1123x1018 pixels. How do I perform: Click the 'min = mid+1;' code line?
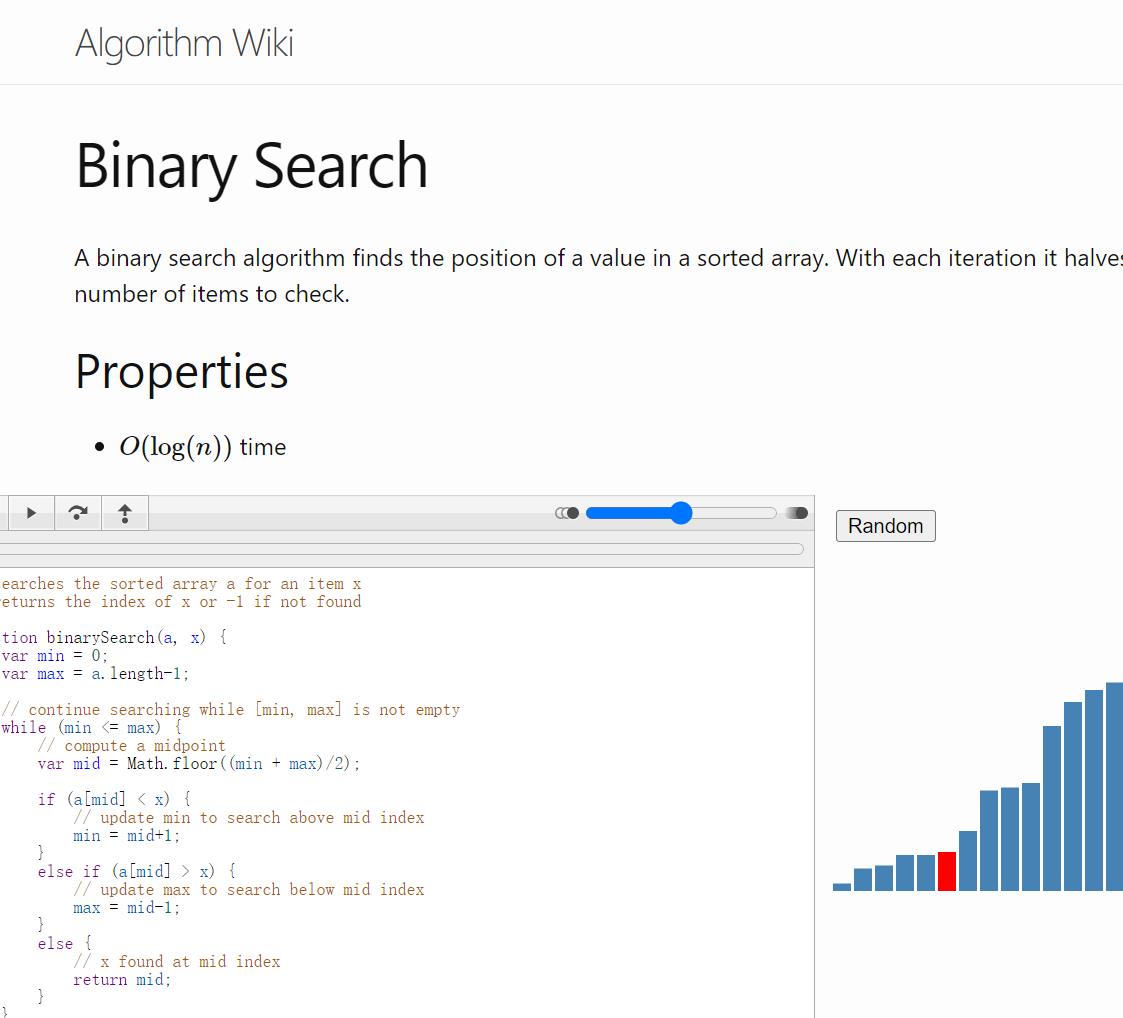click(x=113, y=836)
